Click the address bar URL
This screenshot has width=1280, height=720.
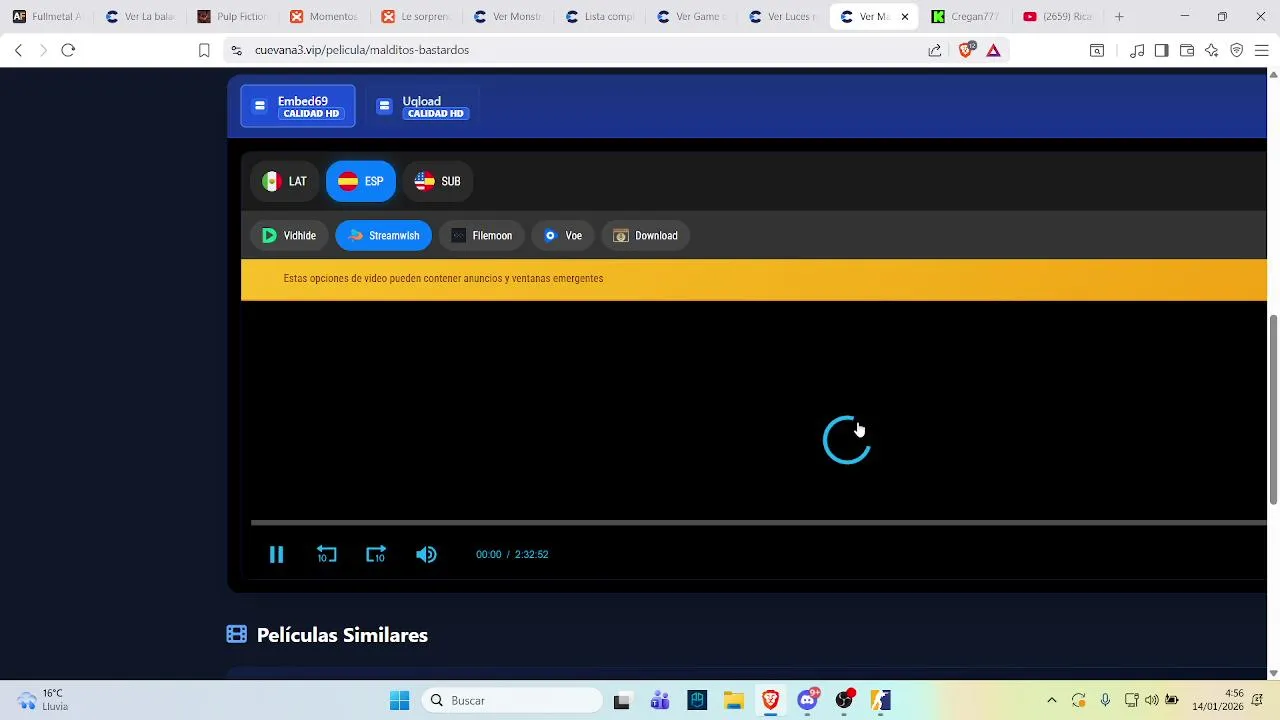[362, 50]
